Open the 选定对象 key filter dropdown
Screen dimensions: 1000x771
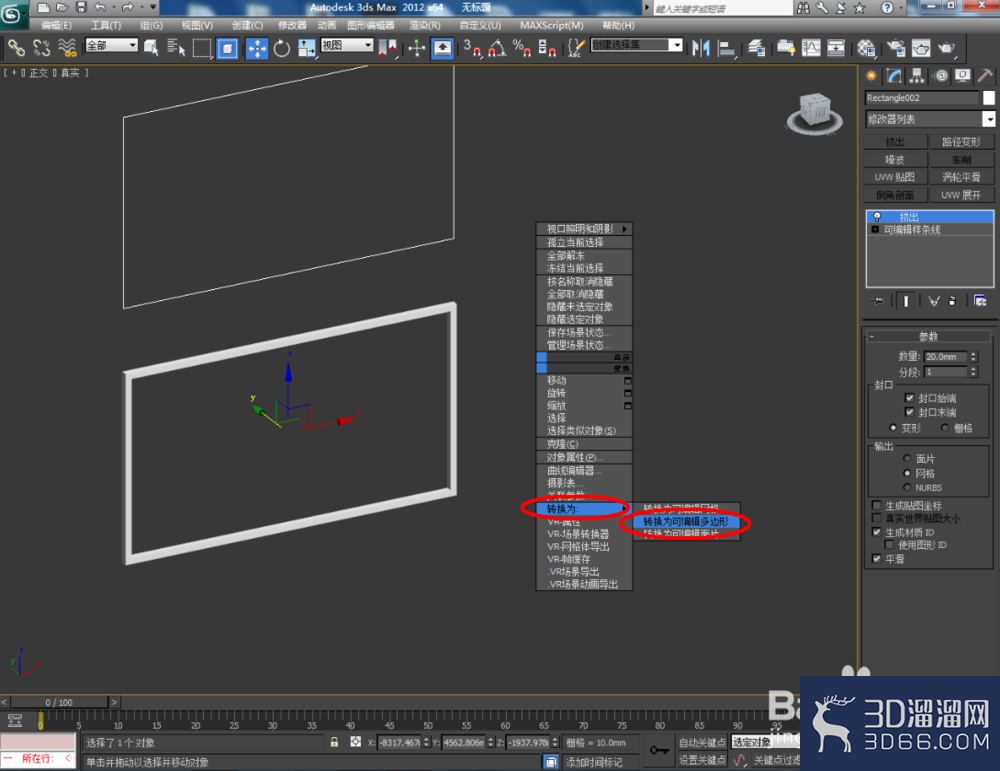tap(751, 742)
